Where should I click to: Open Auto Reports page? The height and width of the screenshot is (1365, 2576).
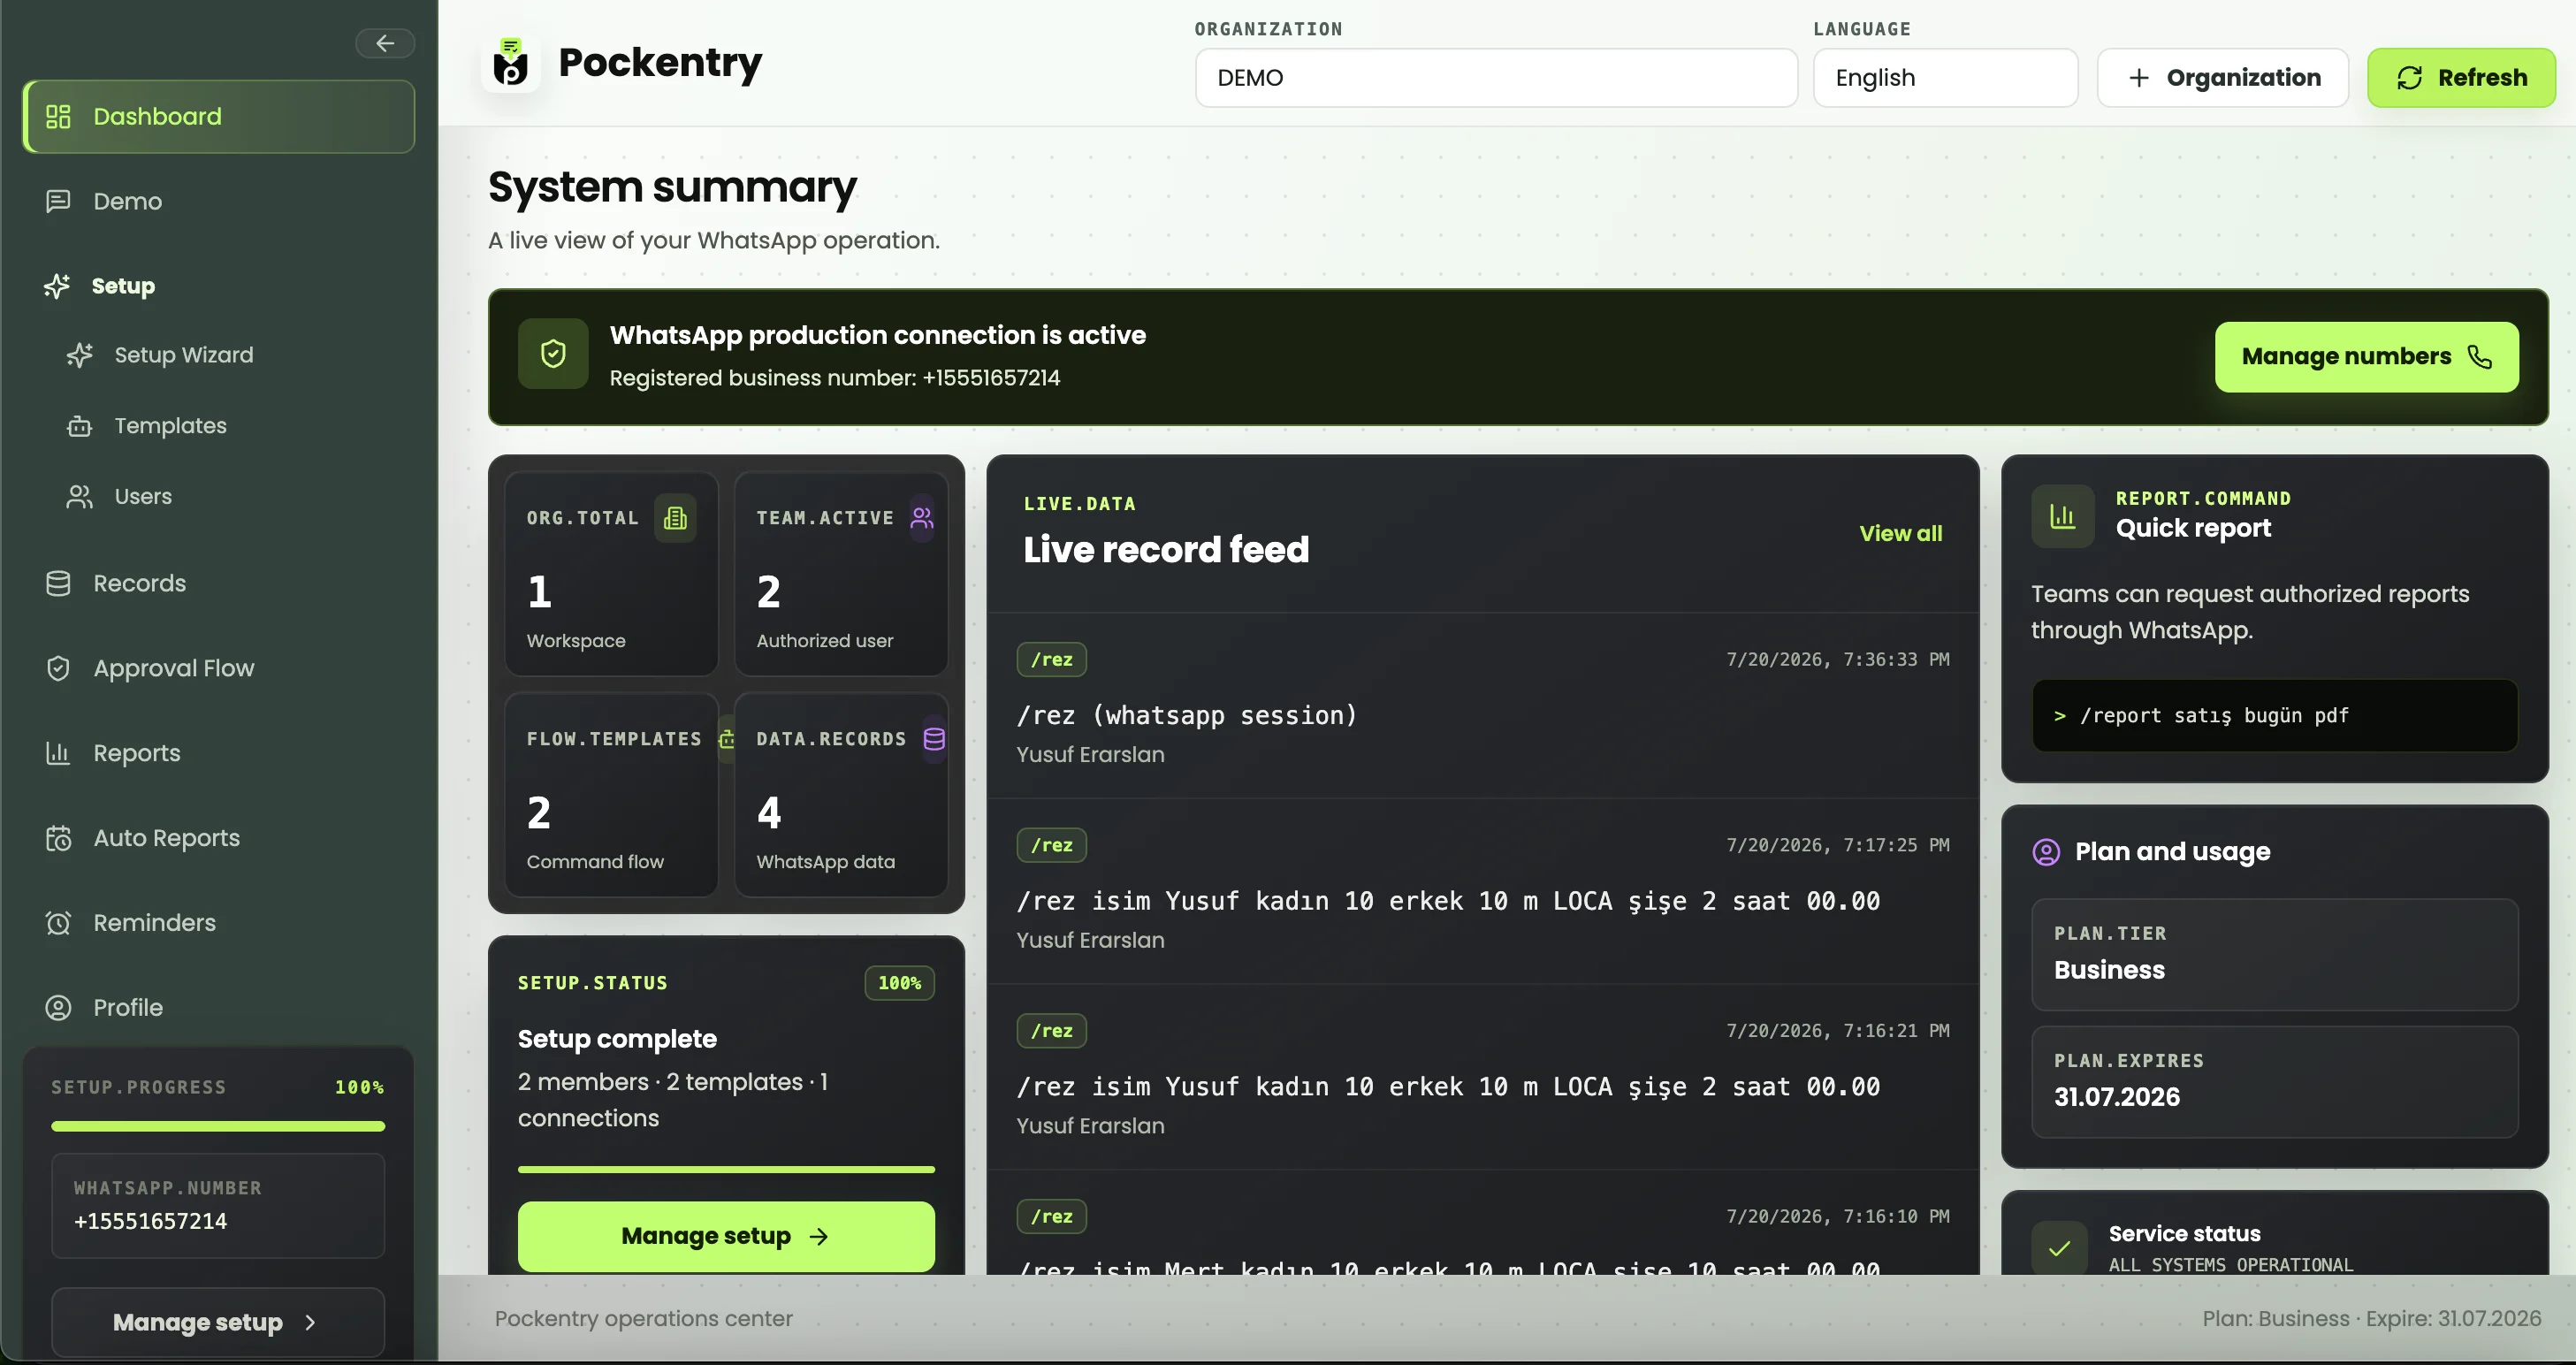pyautogui.click(x=167, y=839)
